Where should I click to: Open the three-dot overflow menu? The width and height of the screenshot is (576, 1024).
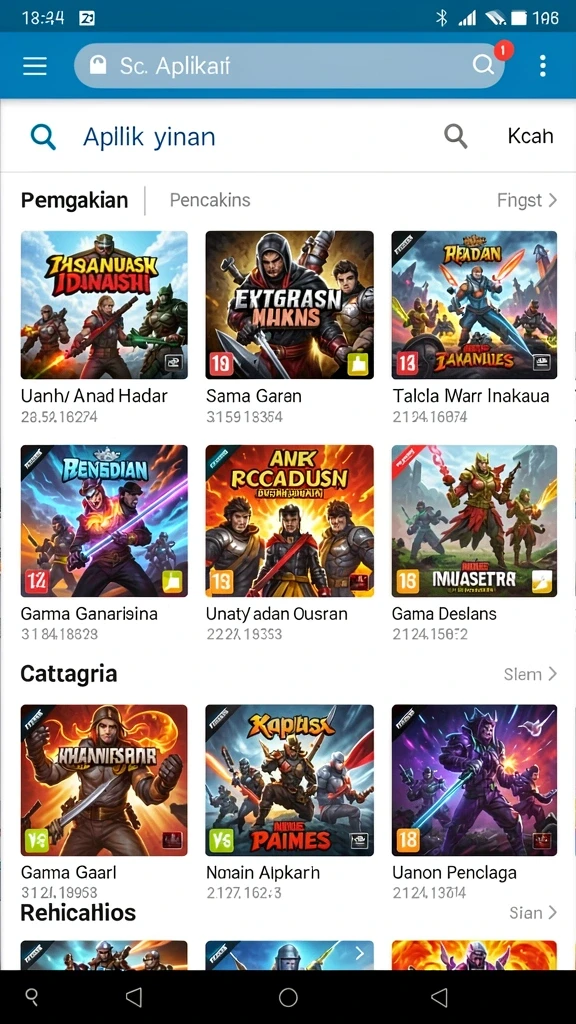pos(543,66)
